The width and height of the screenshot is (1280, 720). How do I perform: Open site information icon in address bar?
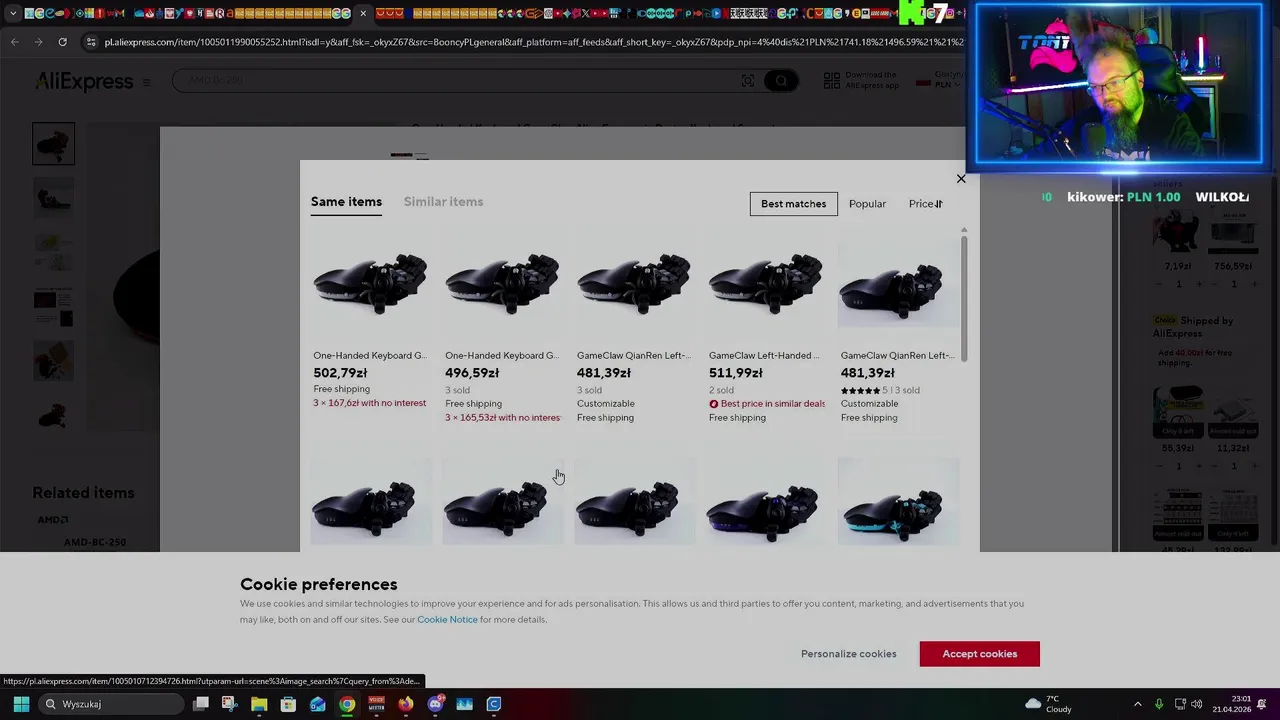click(92, 42)
